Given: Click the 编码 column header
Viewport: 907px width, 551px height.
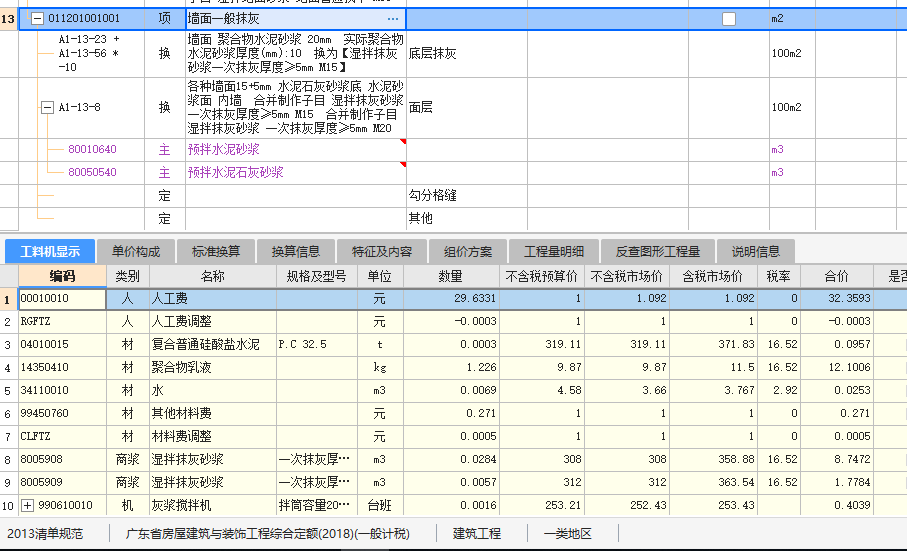Looking at the screenshot, I should (62, 276).
